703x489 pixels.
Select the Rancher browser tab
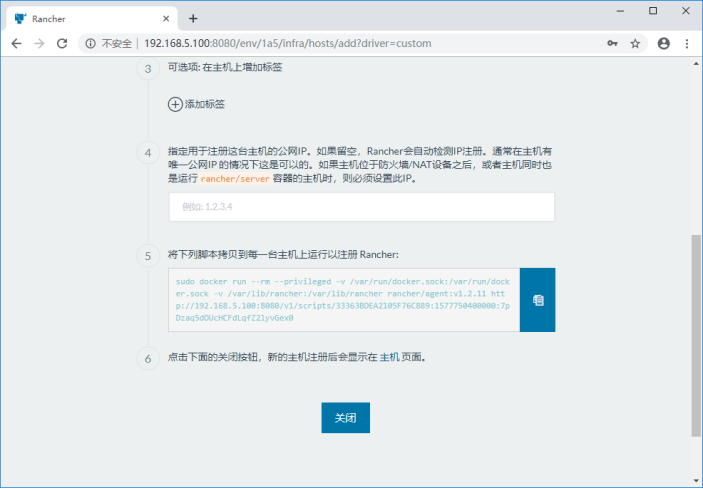click(x=92, y=18)
